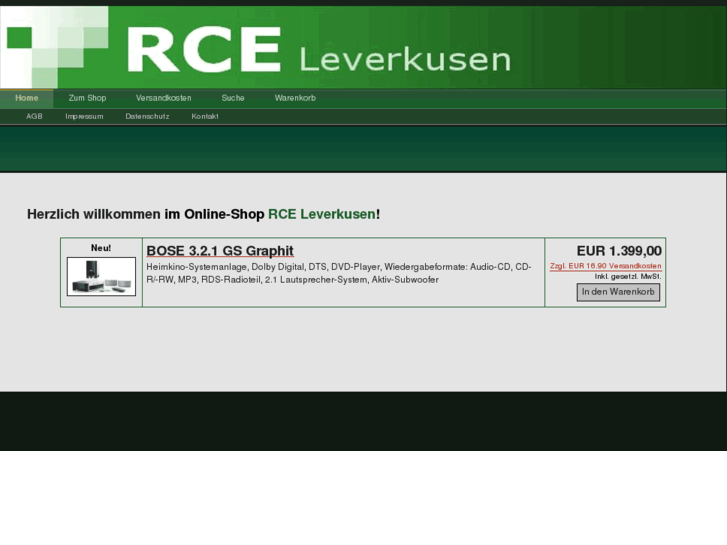Select Suche in the navigation bar
This screenshot has height=545, width=727.
coord(233,98)
